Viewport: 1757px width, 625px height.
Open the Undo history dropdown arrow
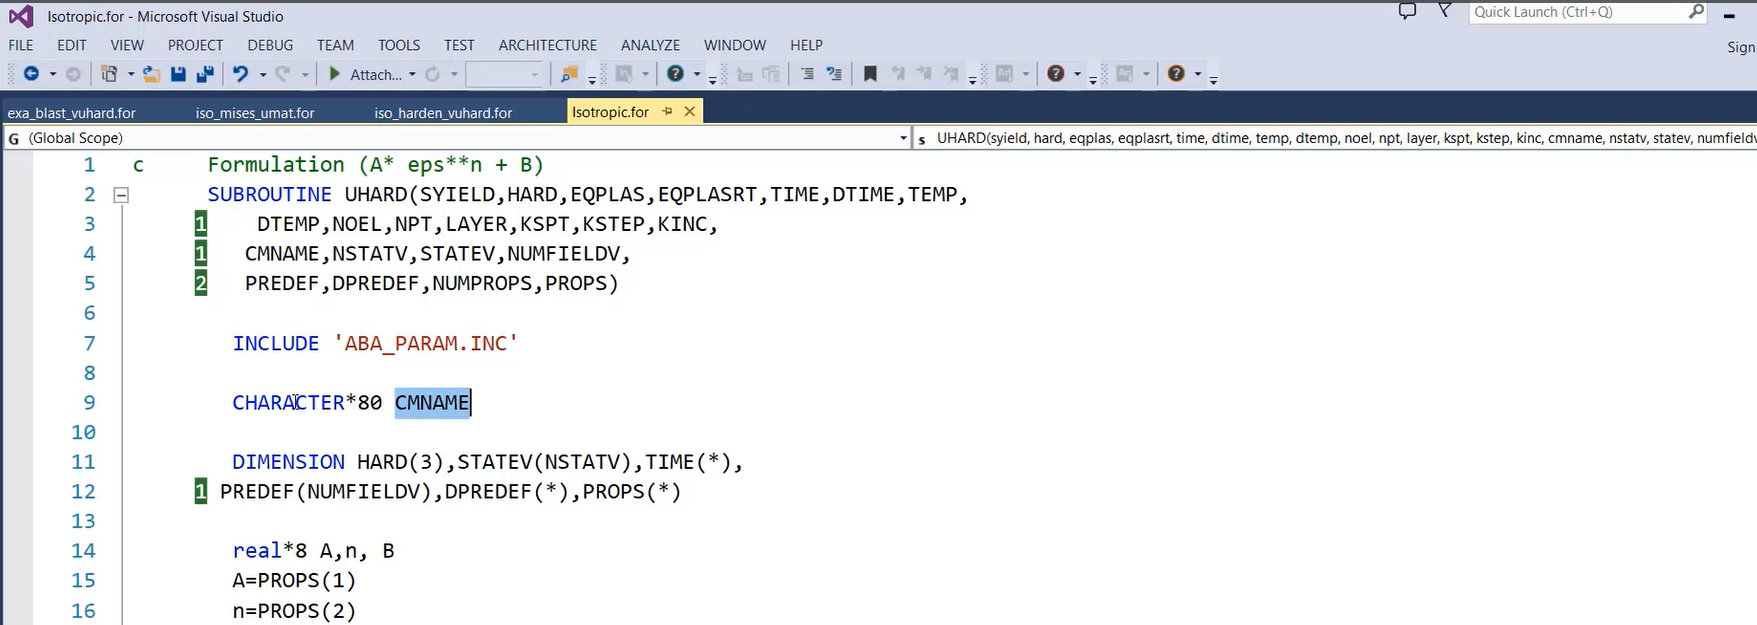[263, 74]
